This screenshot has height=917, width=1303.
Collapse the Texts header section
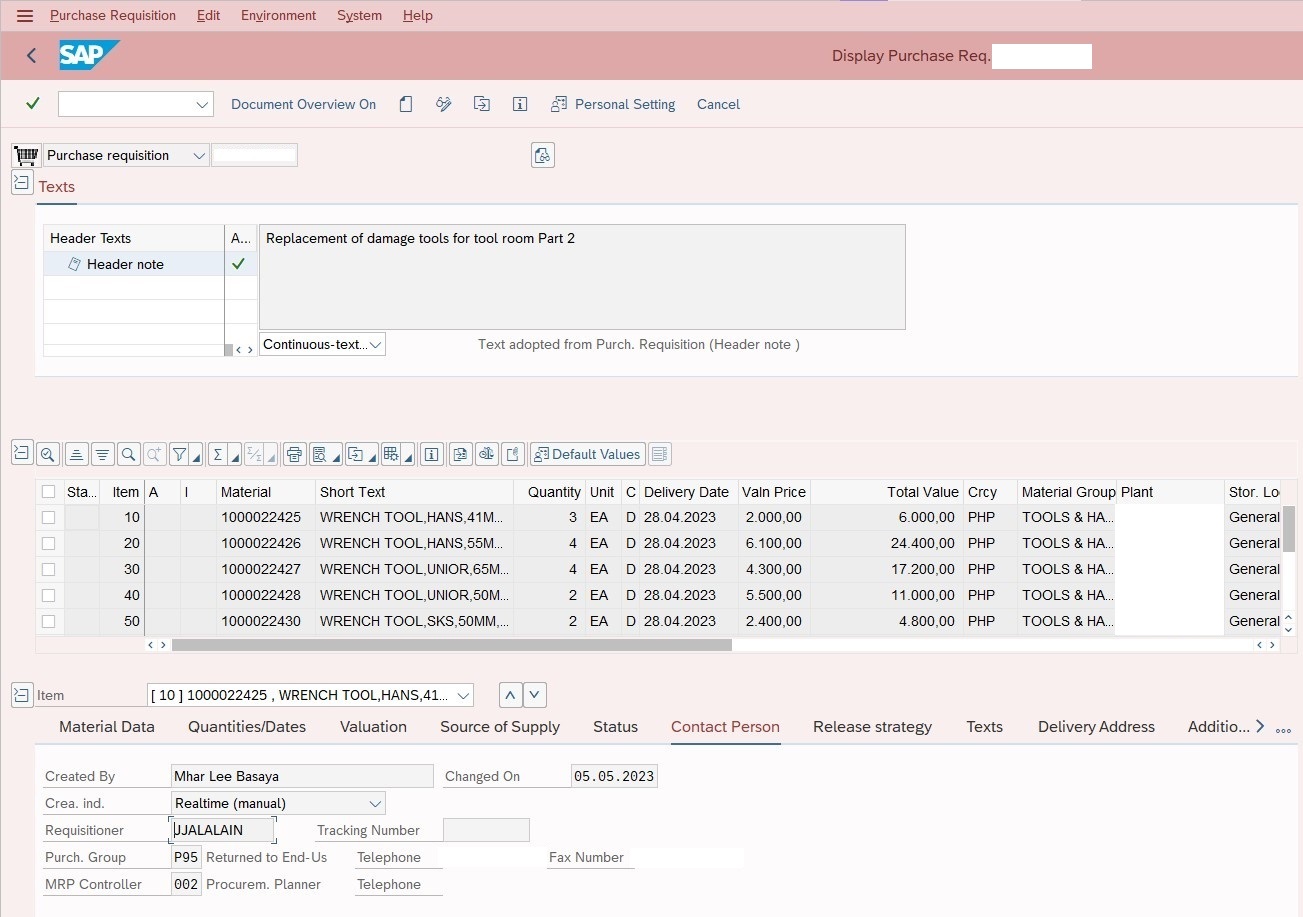point(22,182)
